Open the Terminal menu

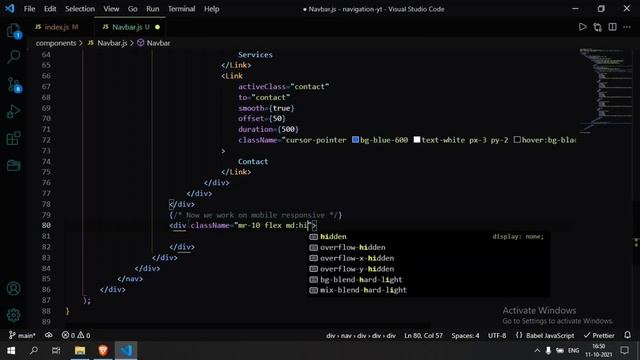pos(181,9)
